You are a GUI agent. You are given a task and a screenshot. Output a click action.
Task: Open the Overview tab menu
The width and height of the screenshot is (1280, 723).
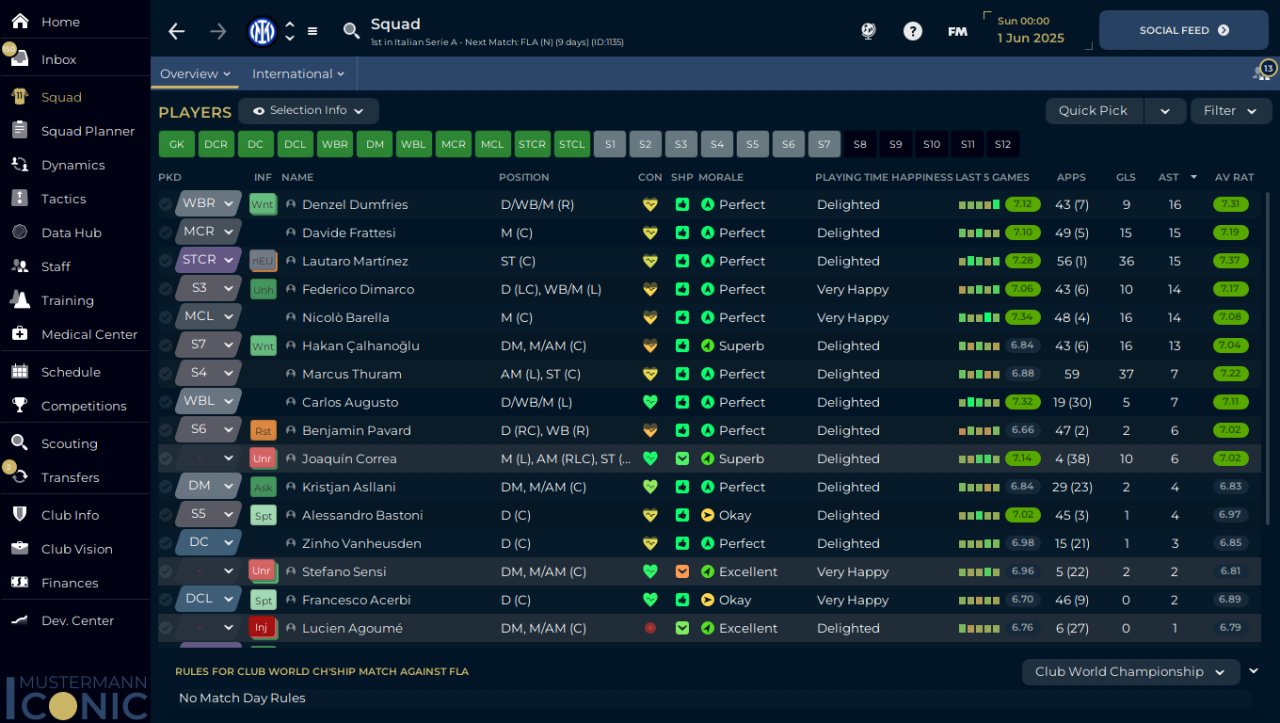tap(195, 74)
